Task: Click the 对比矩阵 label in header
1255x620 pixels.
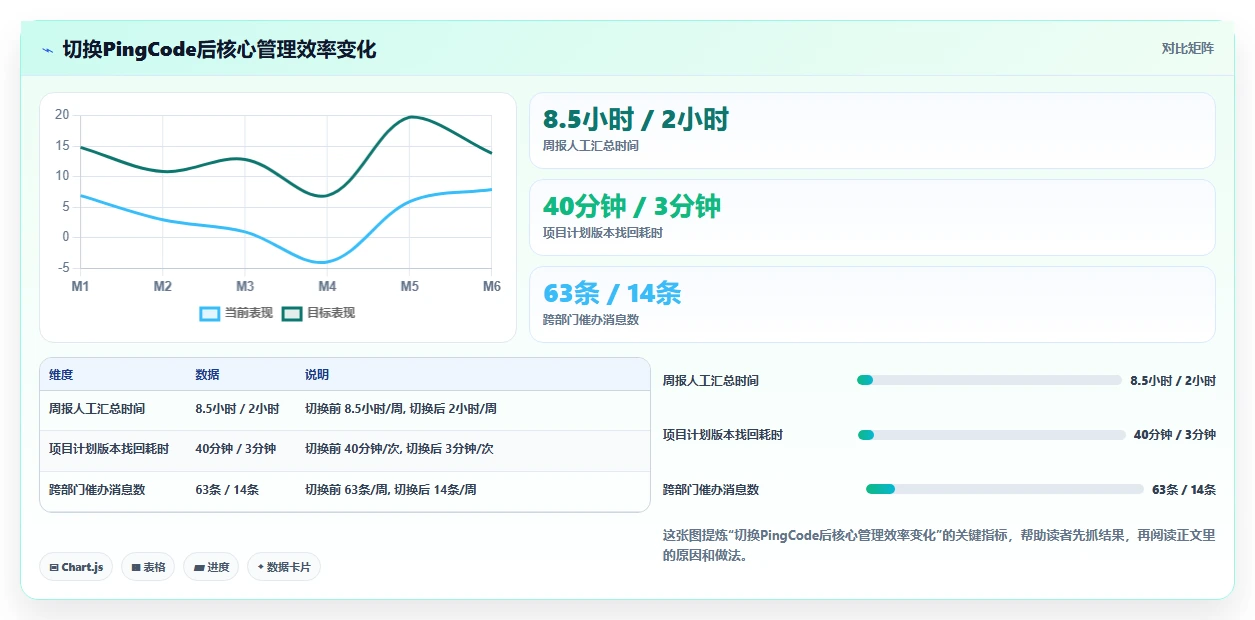Action: [1188, 48]
